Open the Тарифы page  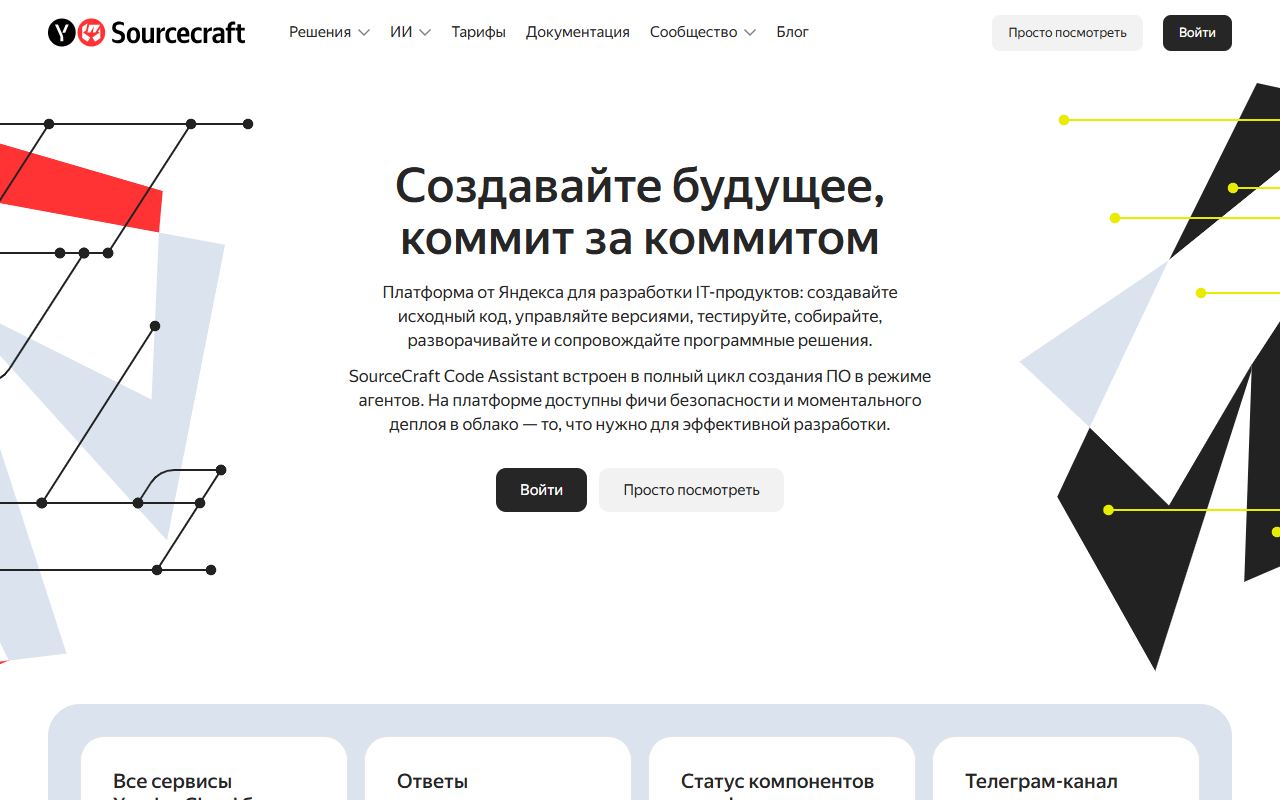pos(478,32)
